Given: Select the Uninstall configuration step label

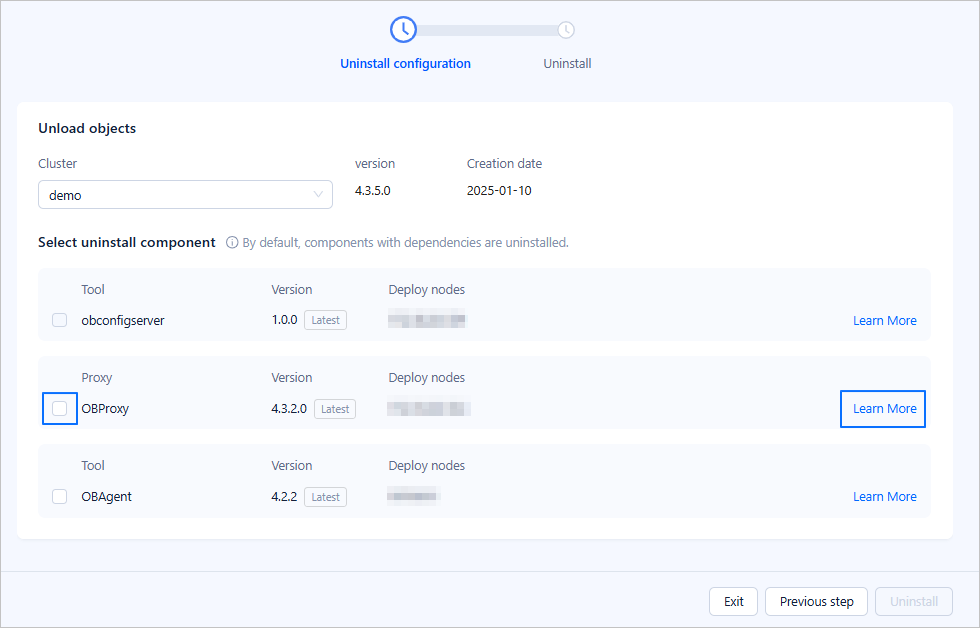Looking at the screenshot, I should tap(405, 64).
